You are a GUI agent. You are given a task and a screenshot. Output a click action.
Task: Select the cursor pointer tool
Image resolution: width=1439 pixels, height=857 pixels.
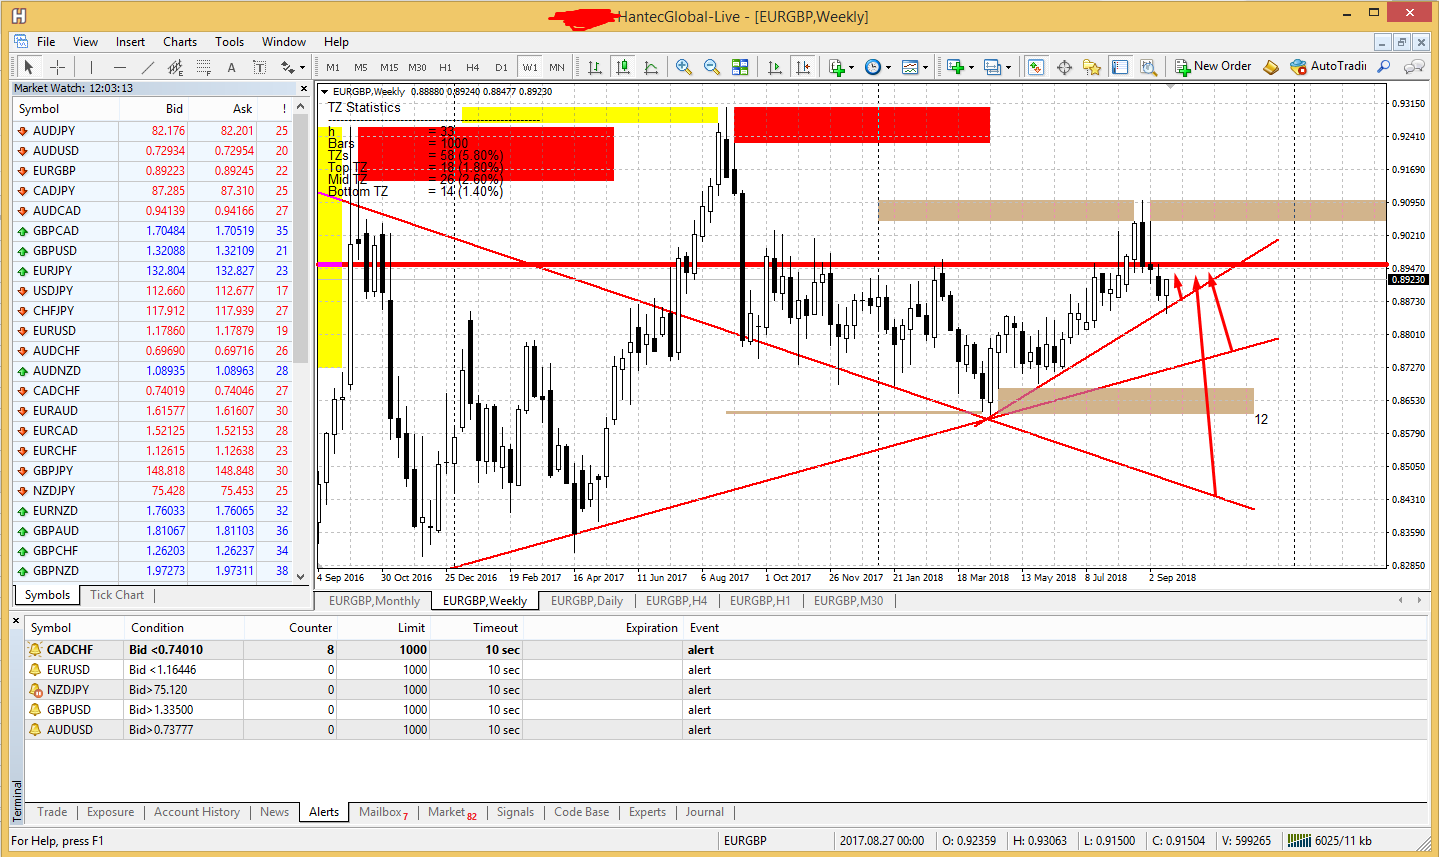[29, 67]
